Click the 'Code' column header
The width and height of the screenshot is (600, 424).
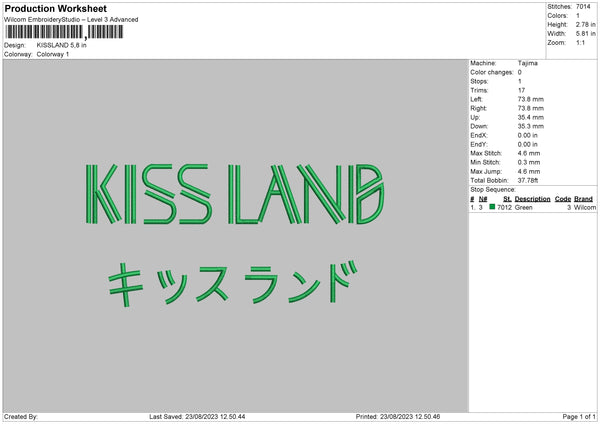562,199
